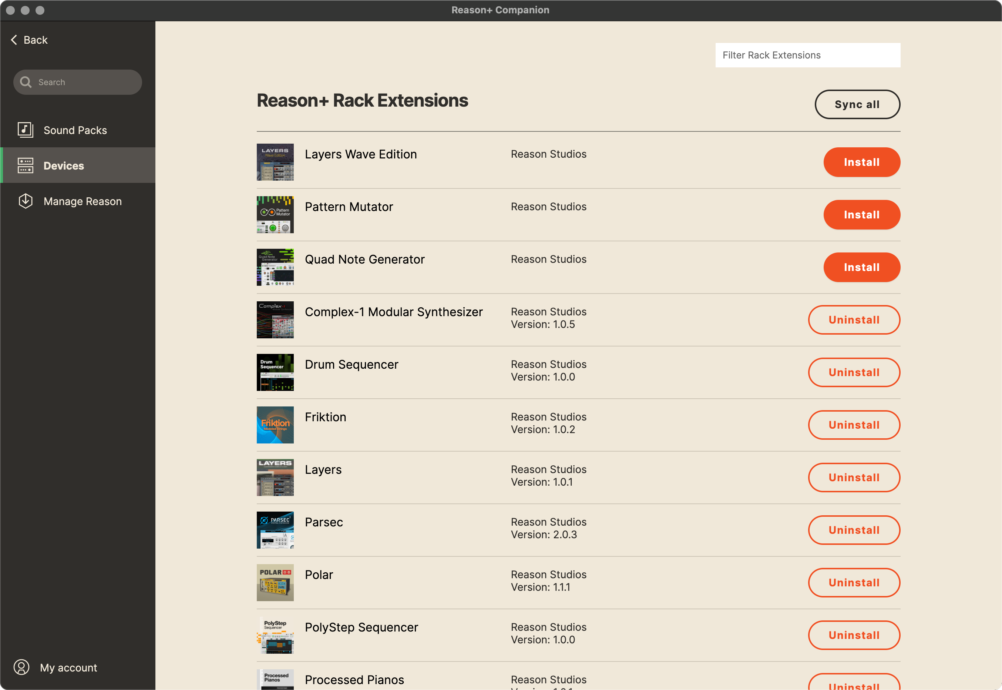Image resolution: width=1002 pixels, height=690 pixels.
Task: Click the Friktion device artwork icon
Action: point(275,424)
